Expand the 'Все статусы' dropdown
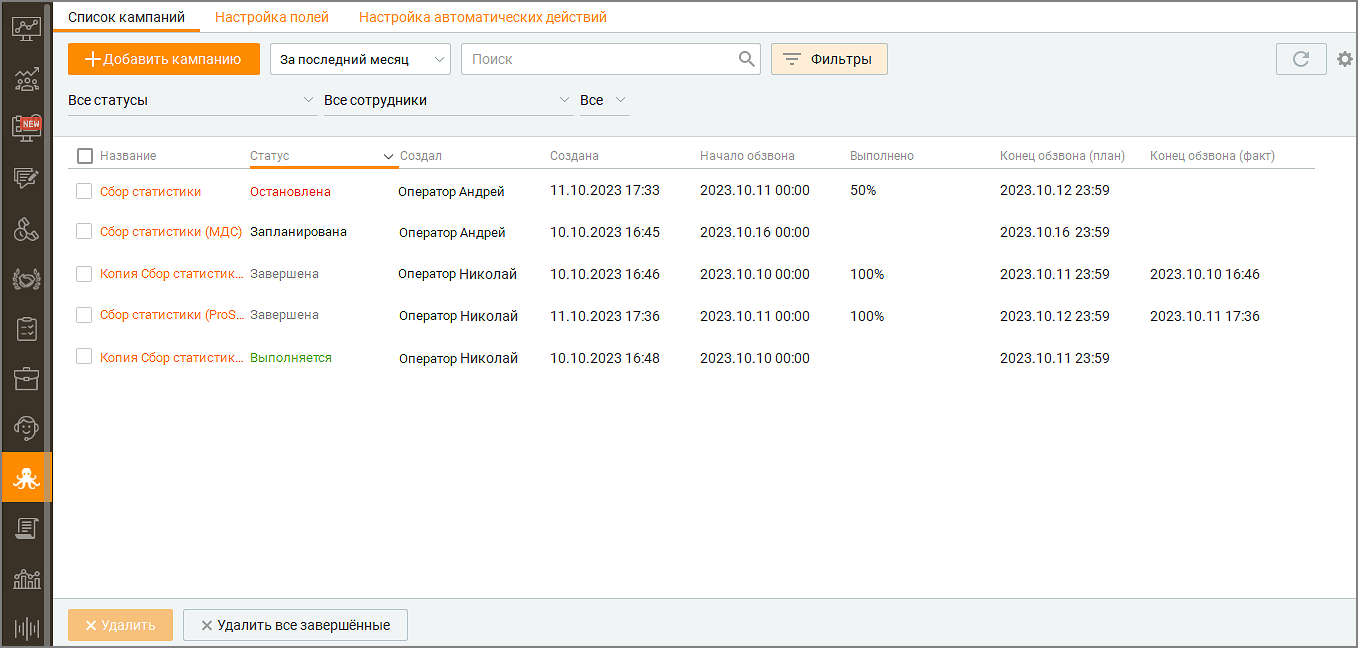Image resolution: width=1358 pixels, height=648 pixels. click(x=192, y=101)
